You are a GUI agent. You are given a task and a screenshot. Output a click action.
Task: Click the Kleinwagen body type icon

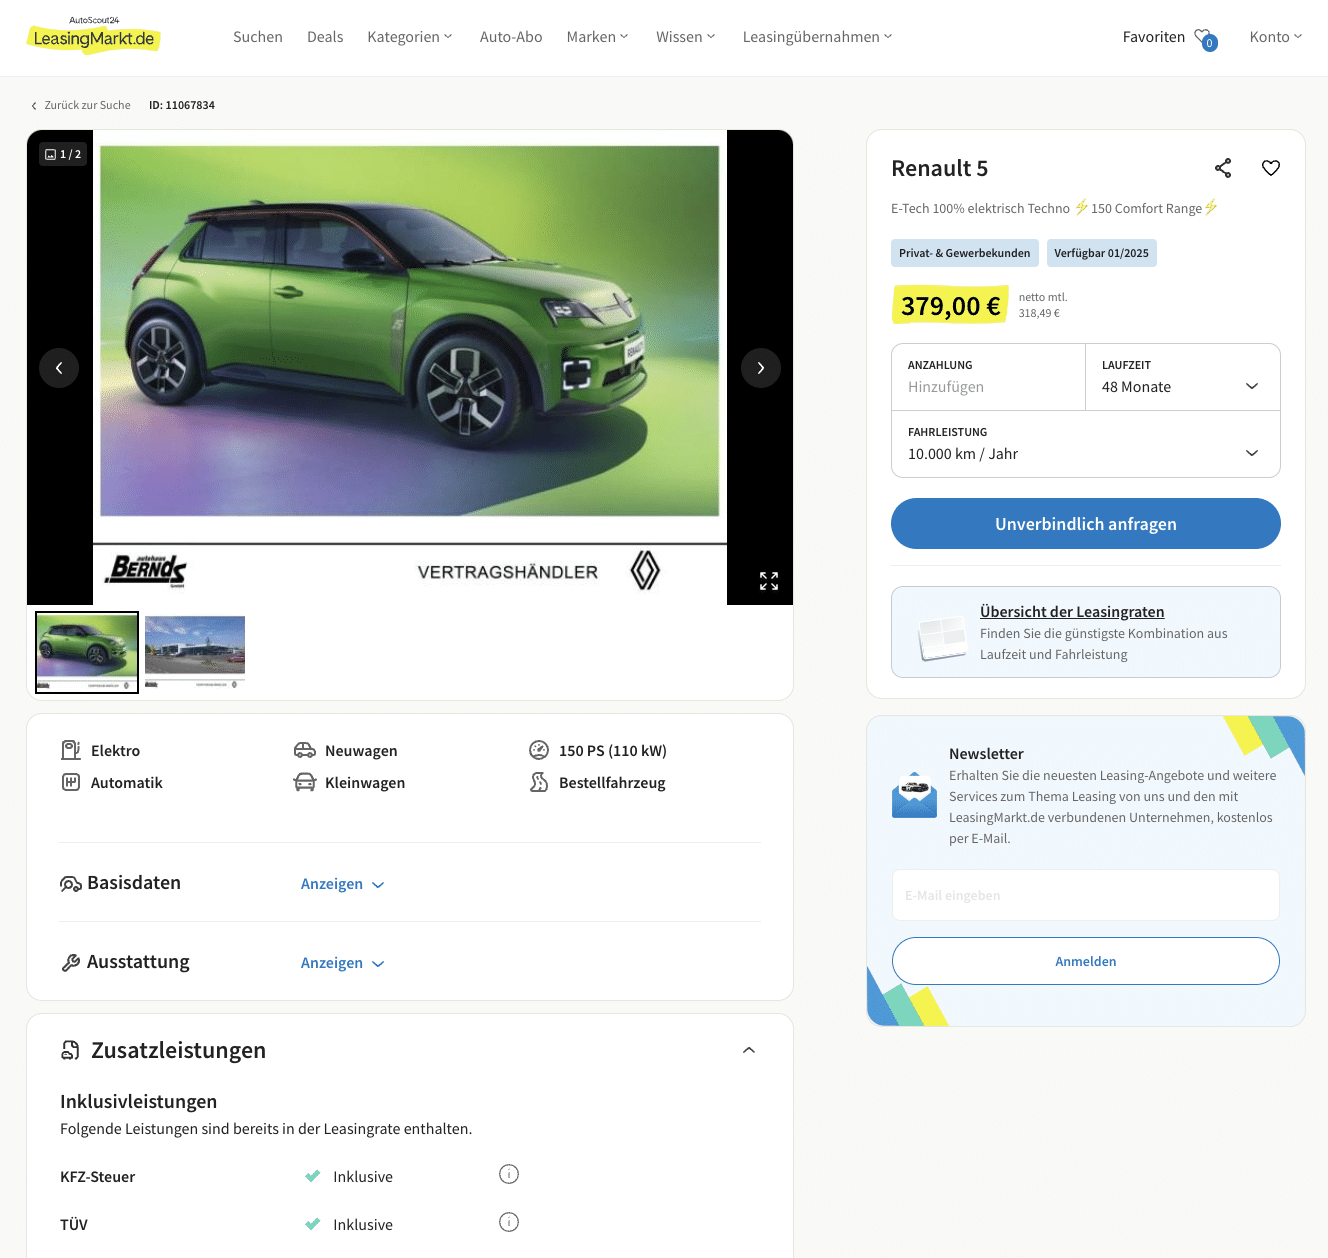pos(305,782)
